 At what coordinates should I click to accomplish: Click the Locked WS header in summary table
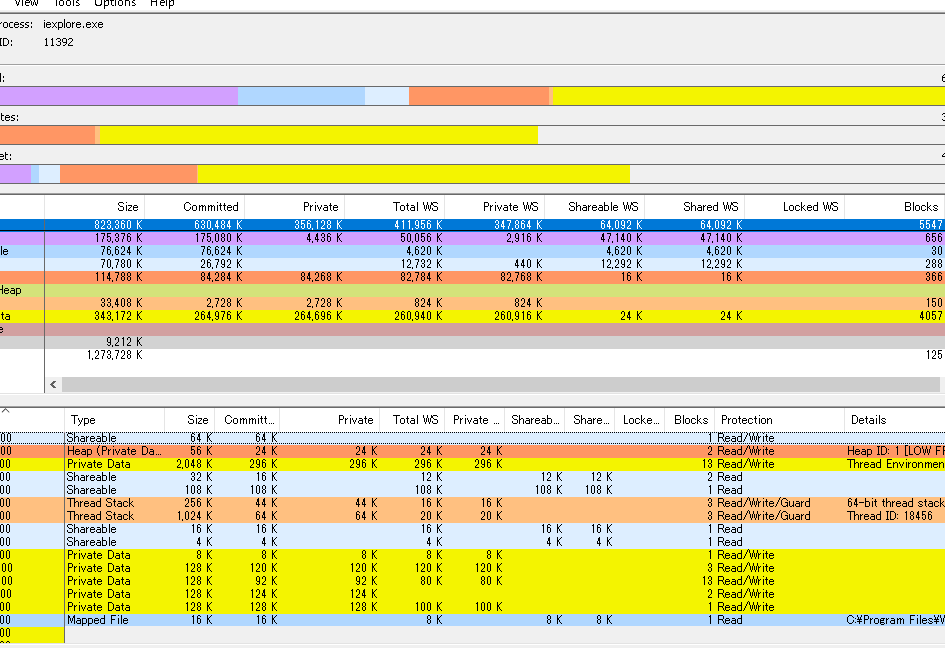810,207
